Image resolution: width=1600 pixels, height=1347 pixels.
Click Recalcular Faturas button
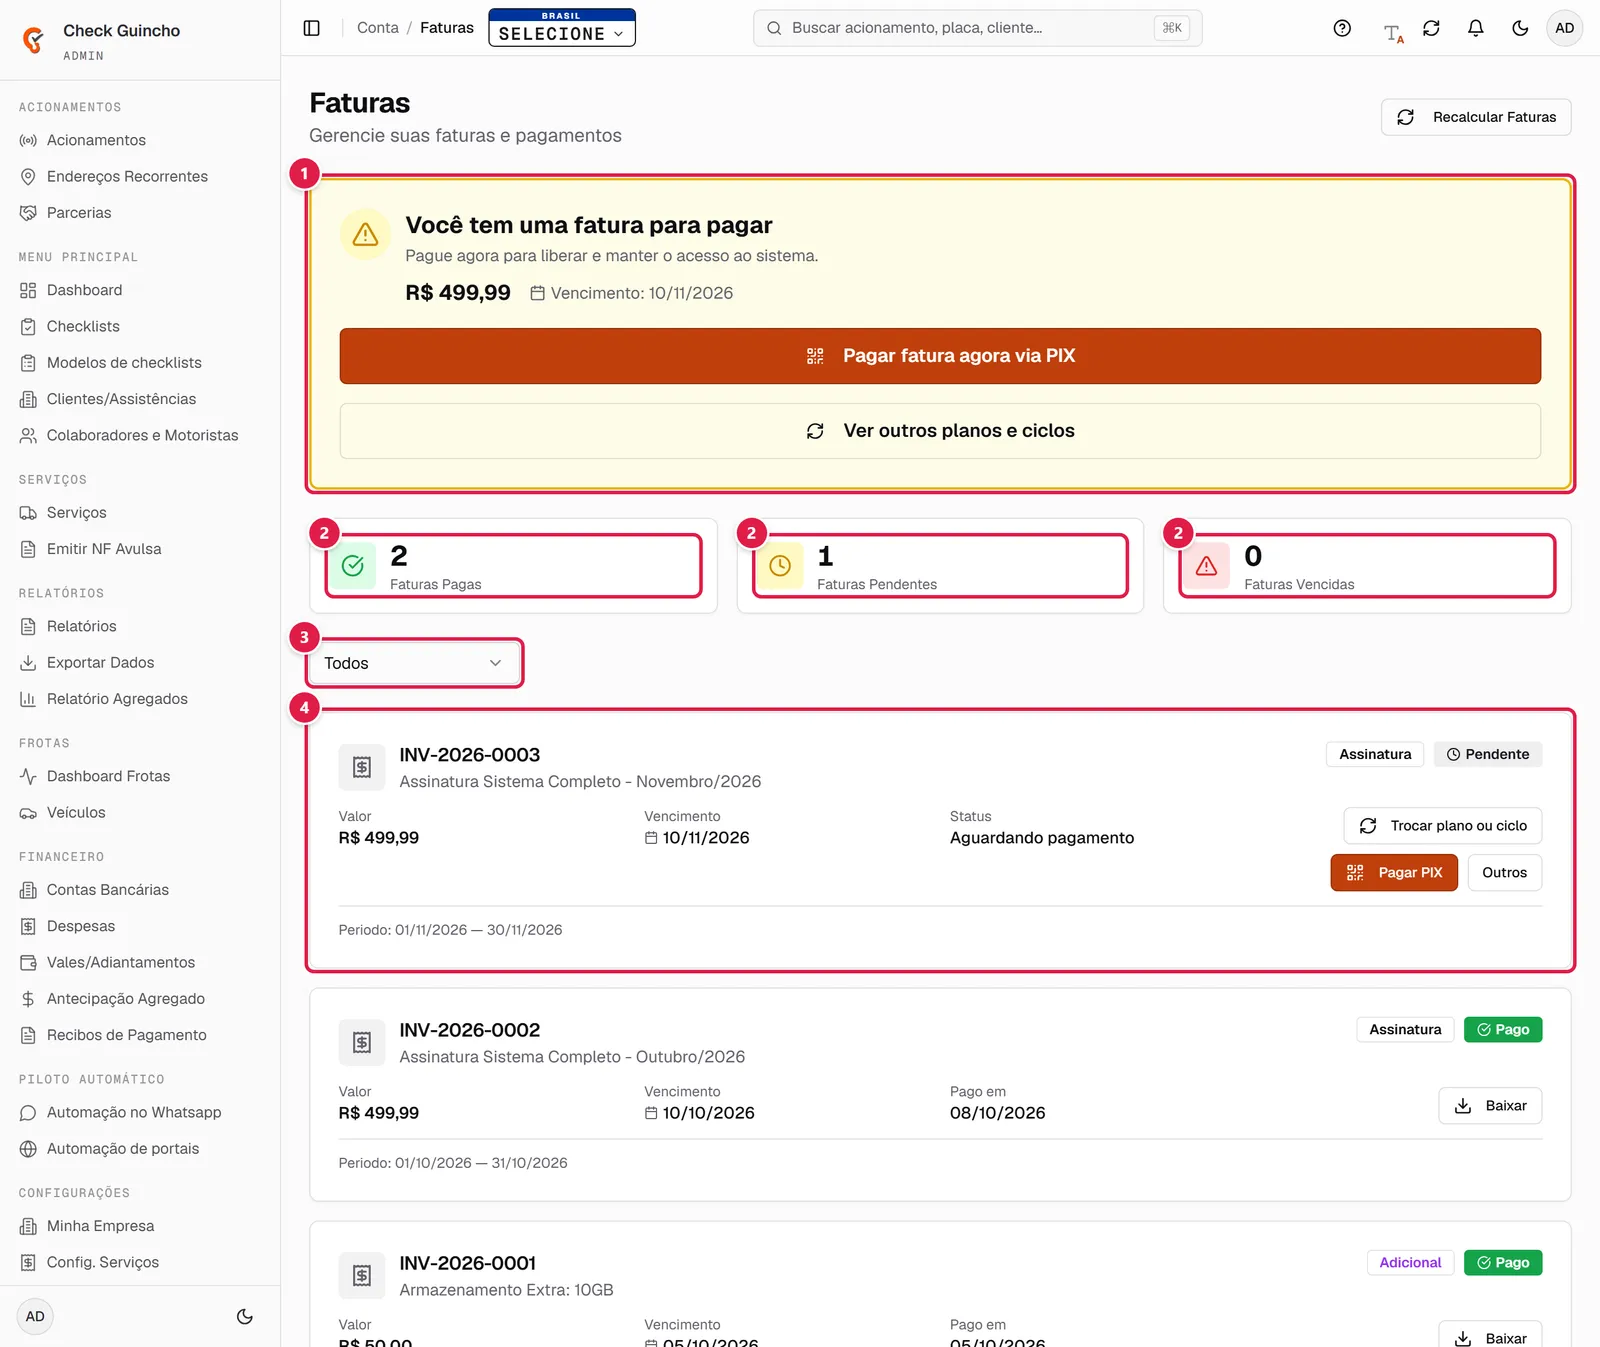pos(1476,117)
